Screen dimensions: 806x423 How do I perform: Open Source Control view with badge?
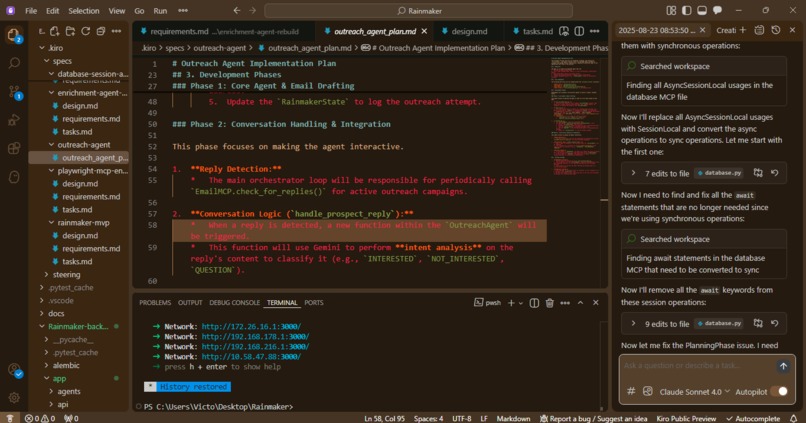[14, 92]
